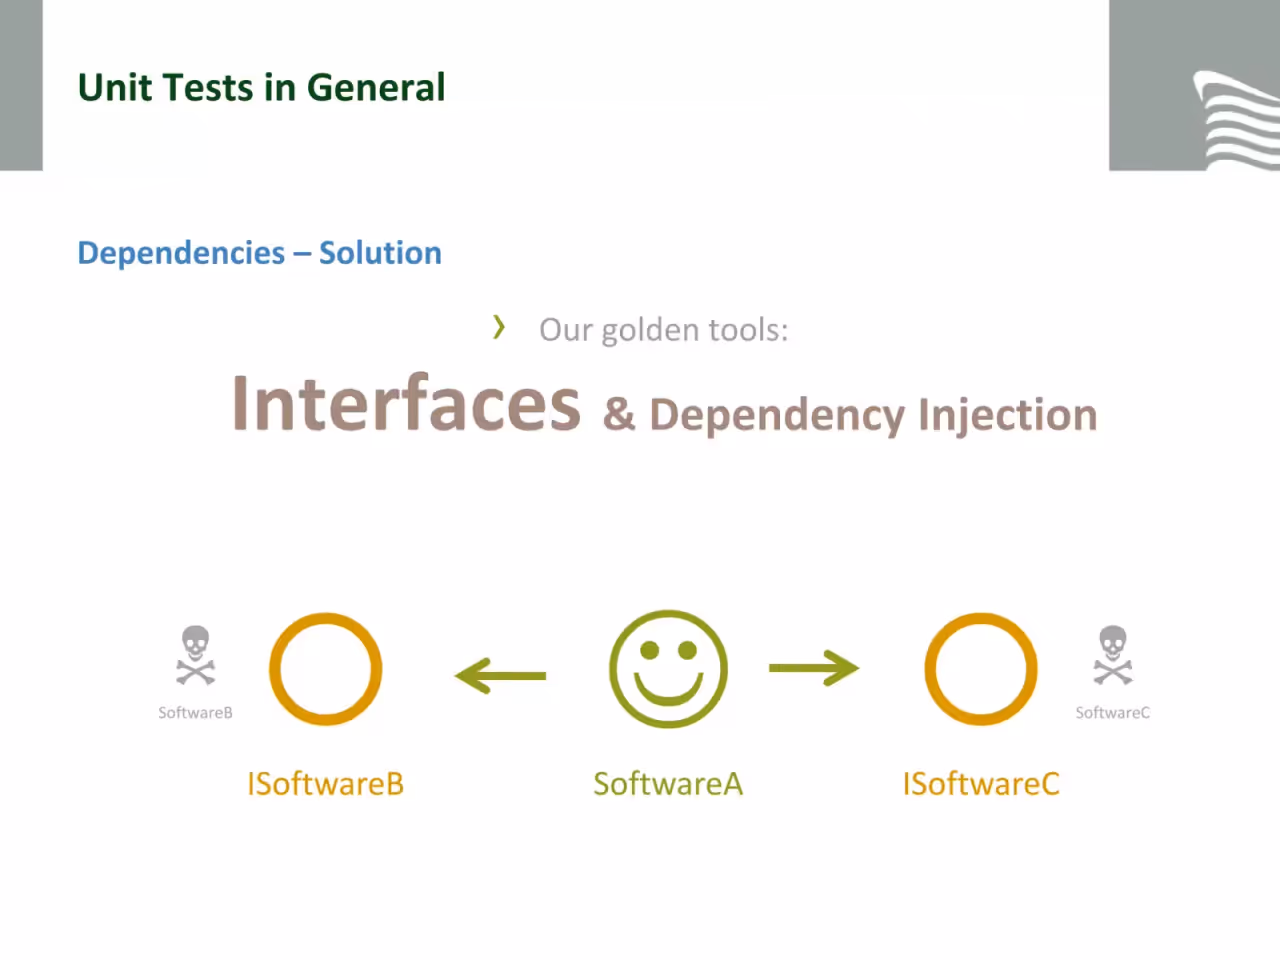Click the 'Dependencies – Solution' subheading

click(x=260, y=254)
